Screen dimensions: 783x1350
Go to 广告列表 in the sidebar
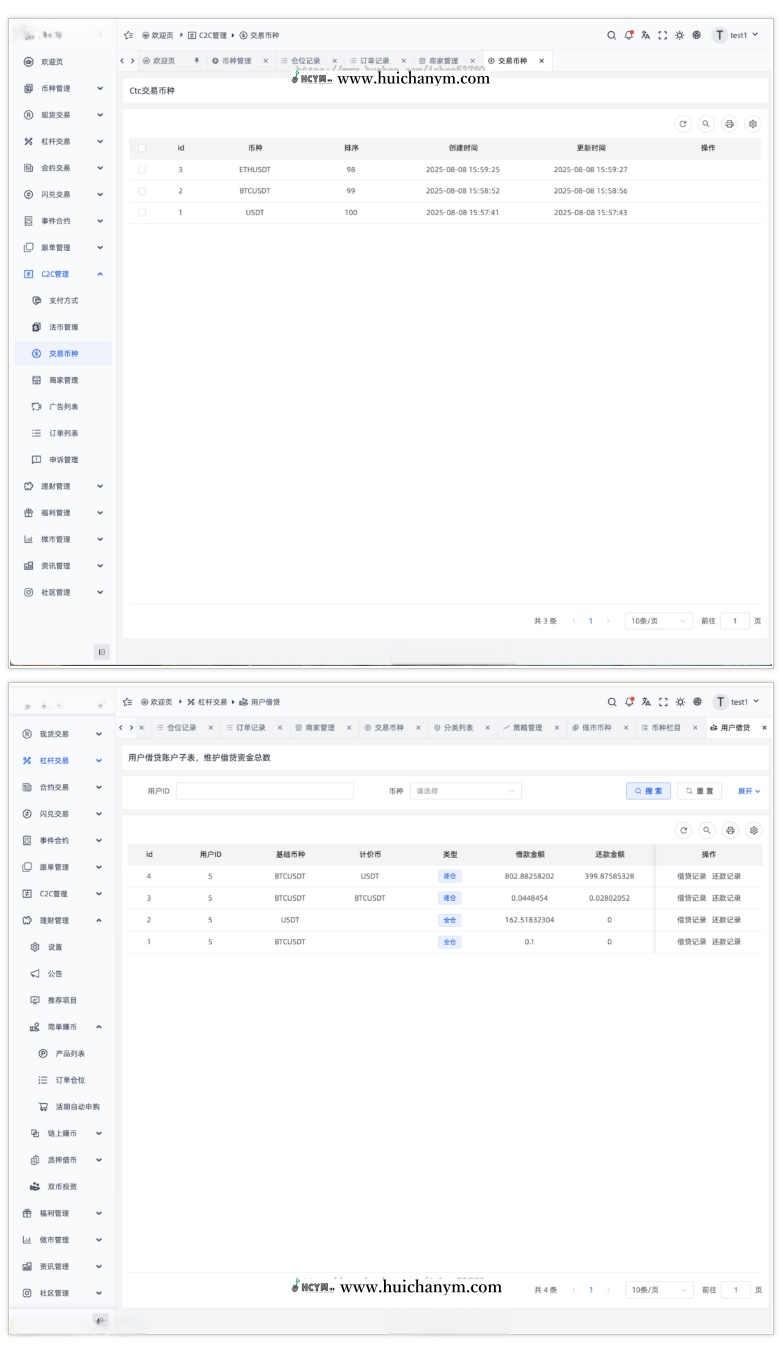coord(63,407)
